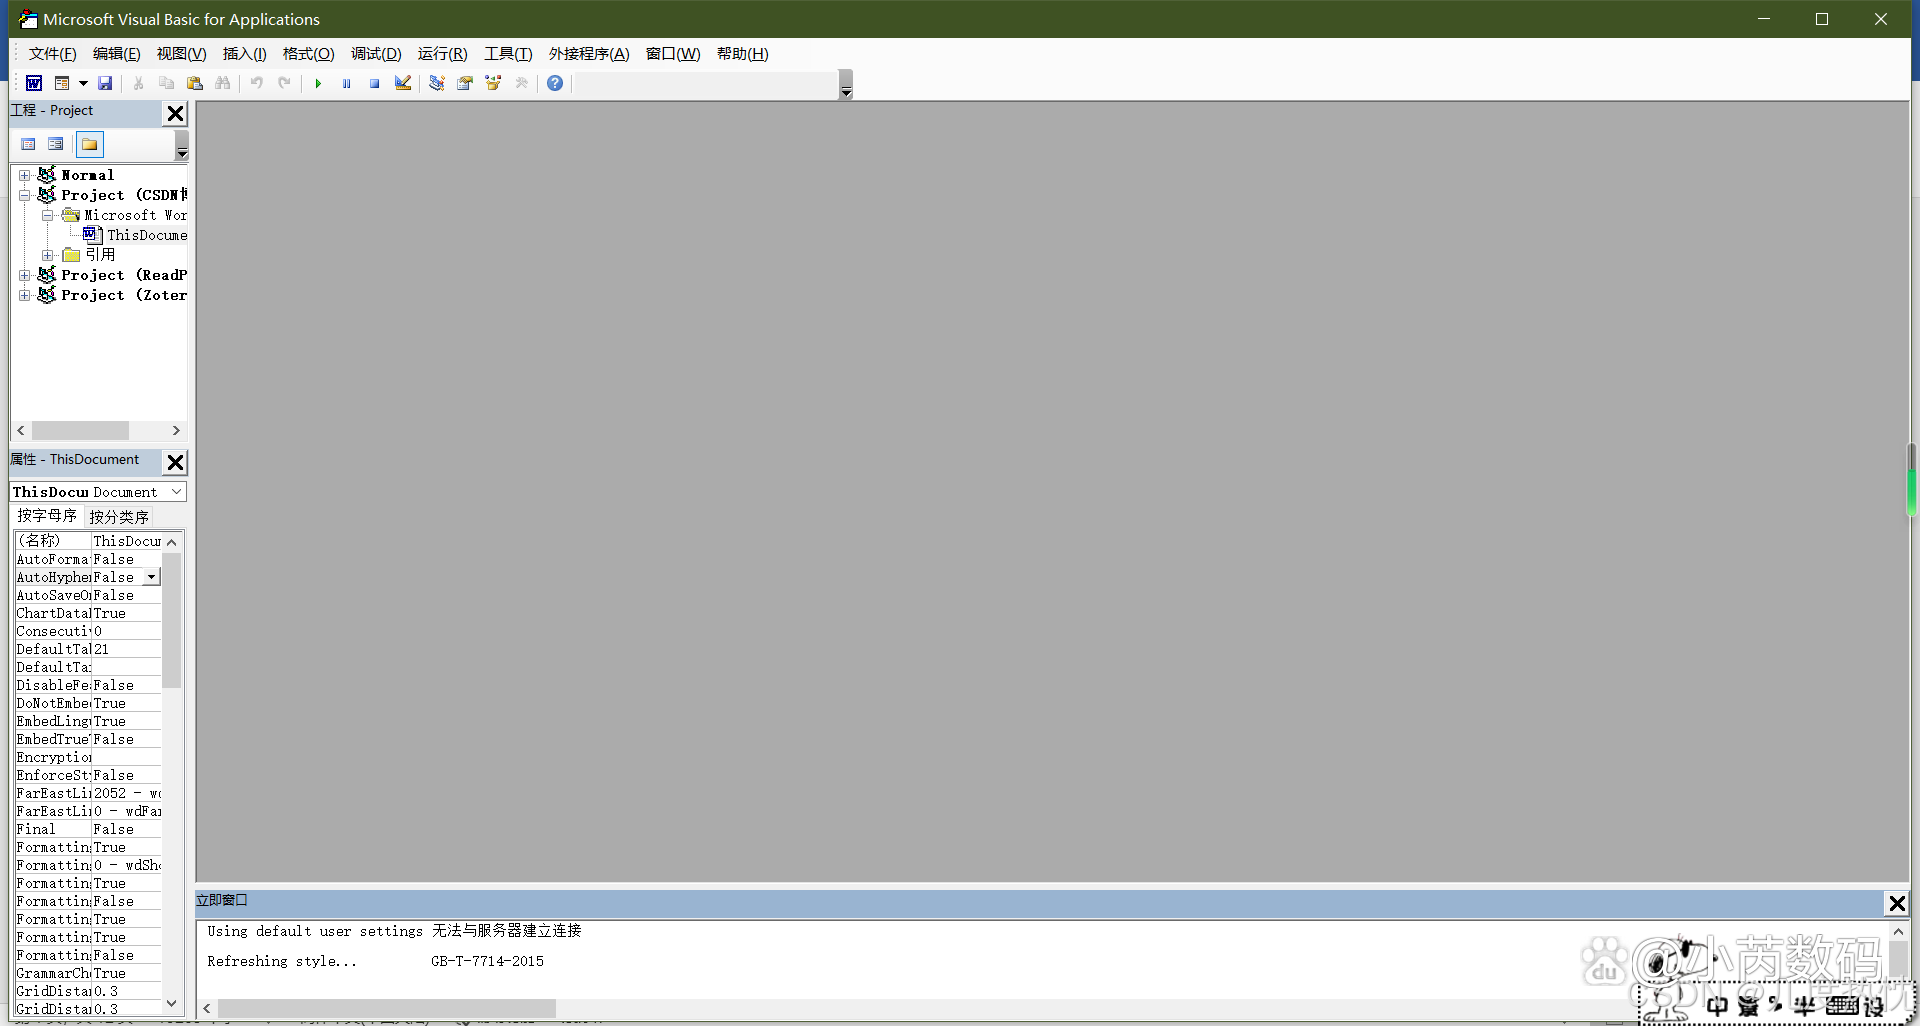
Task: Open the 运行(R) menu
Action: [442, 54]
